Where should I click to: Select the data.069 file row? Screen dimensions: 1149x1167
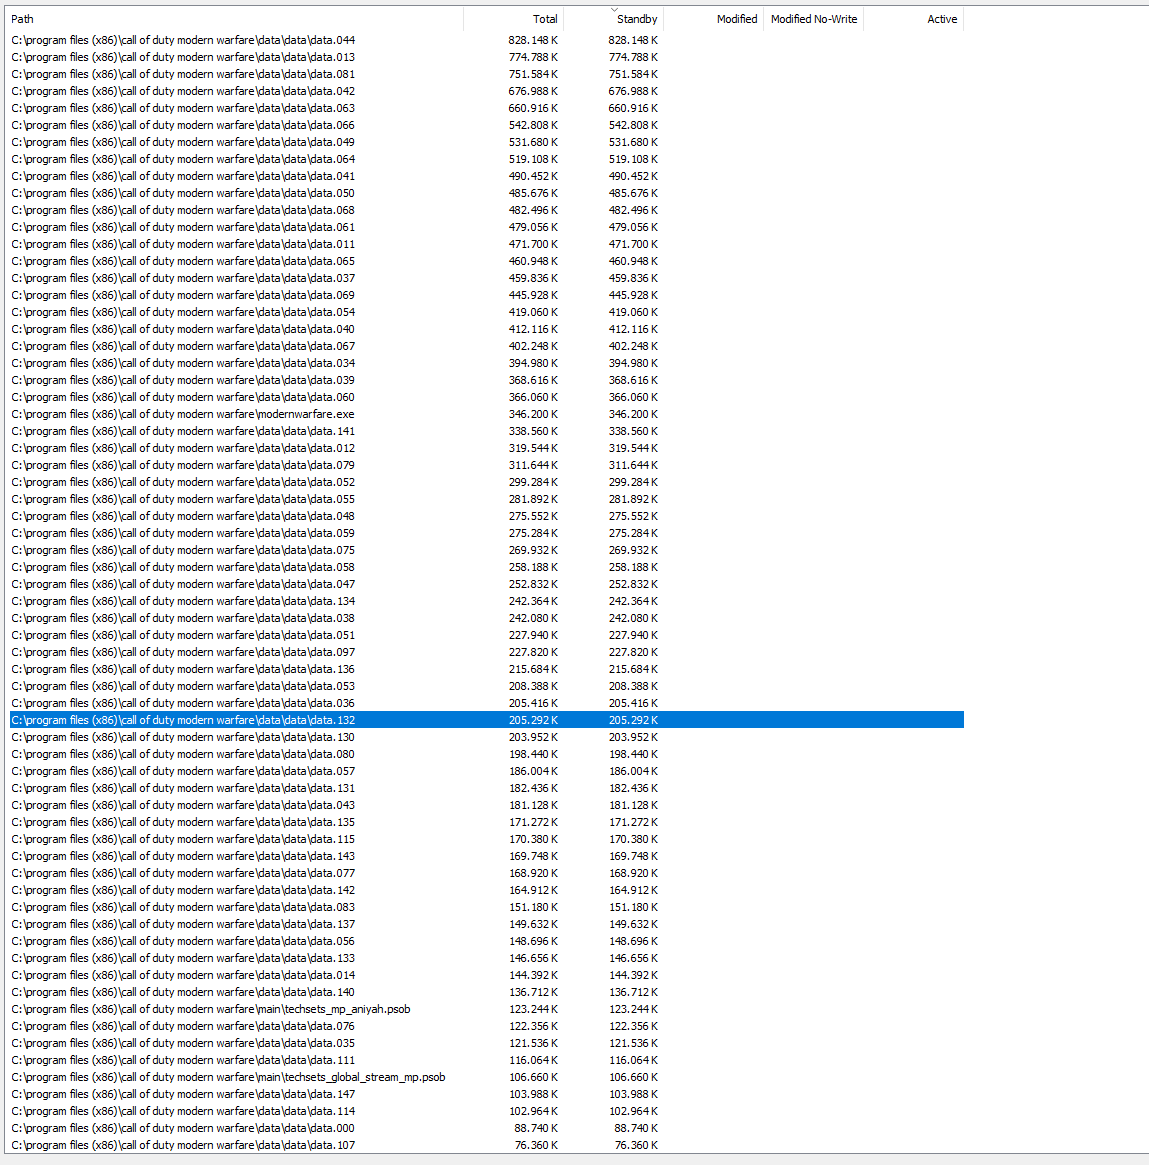click(487, 295)
